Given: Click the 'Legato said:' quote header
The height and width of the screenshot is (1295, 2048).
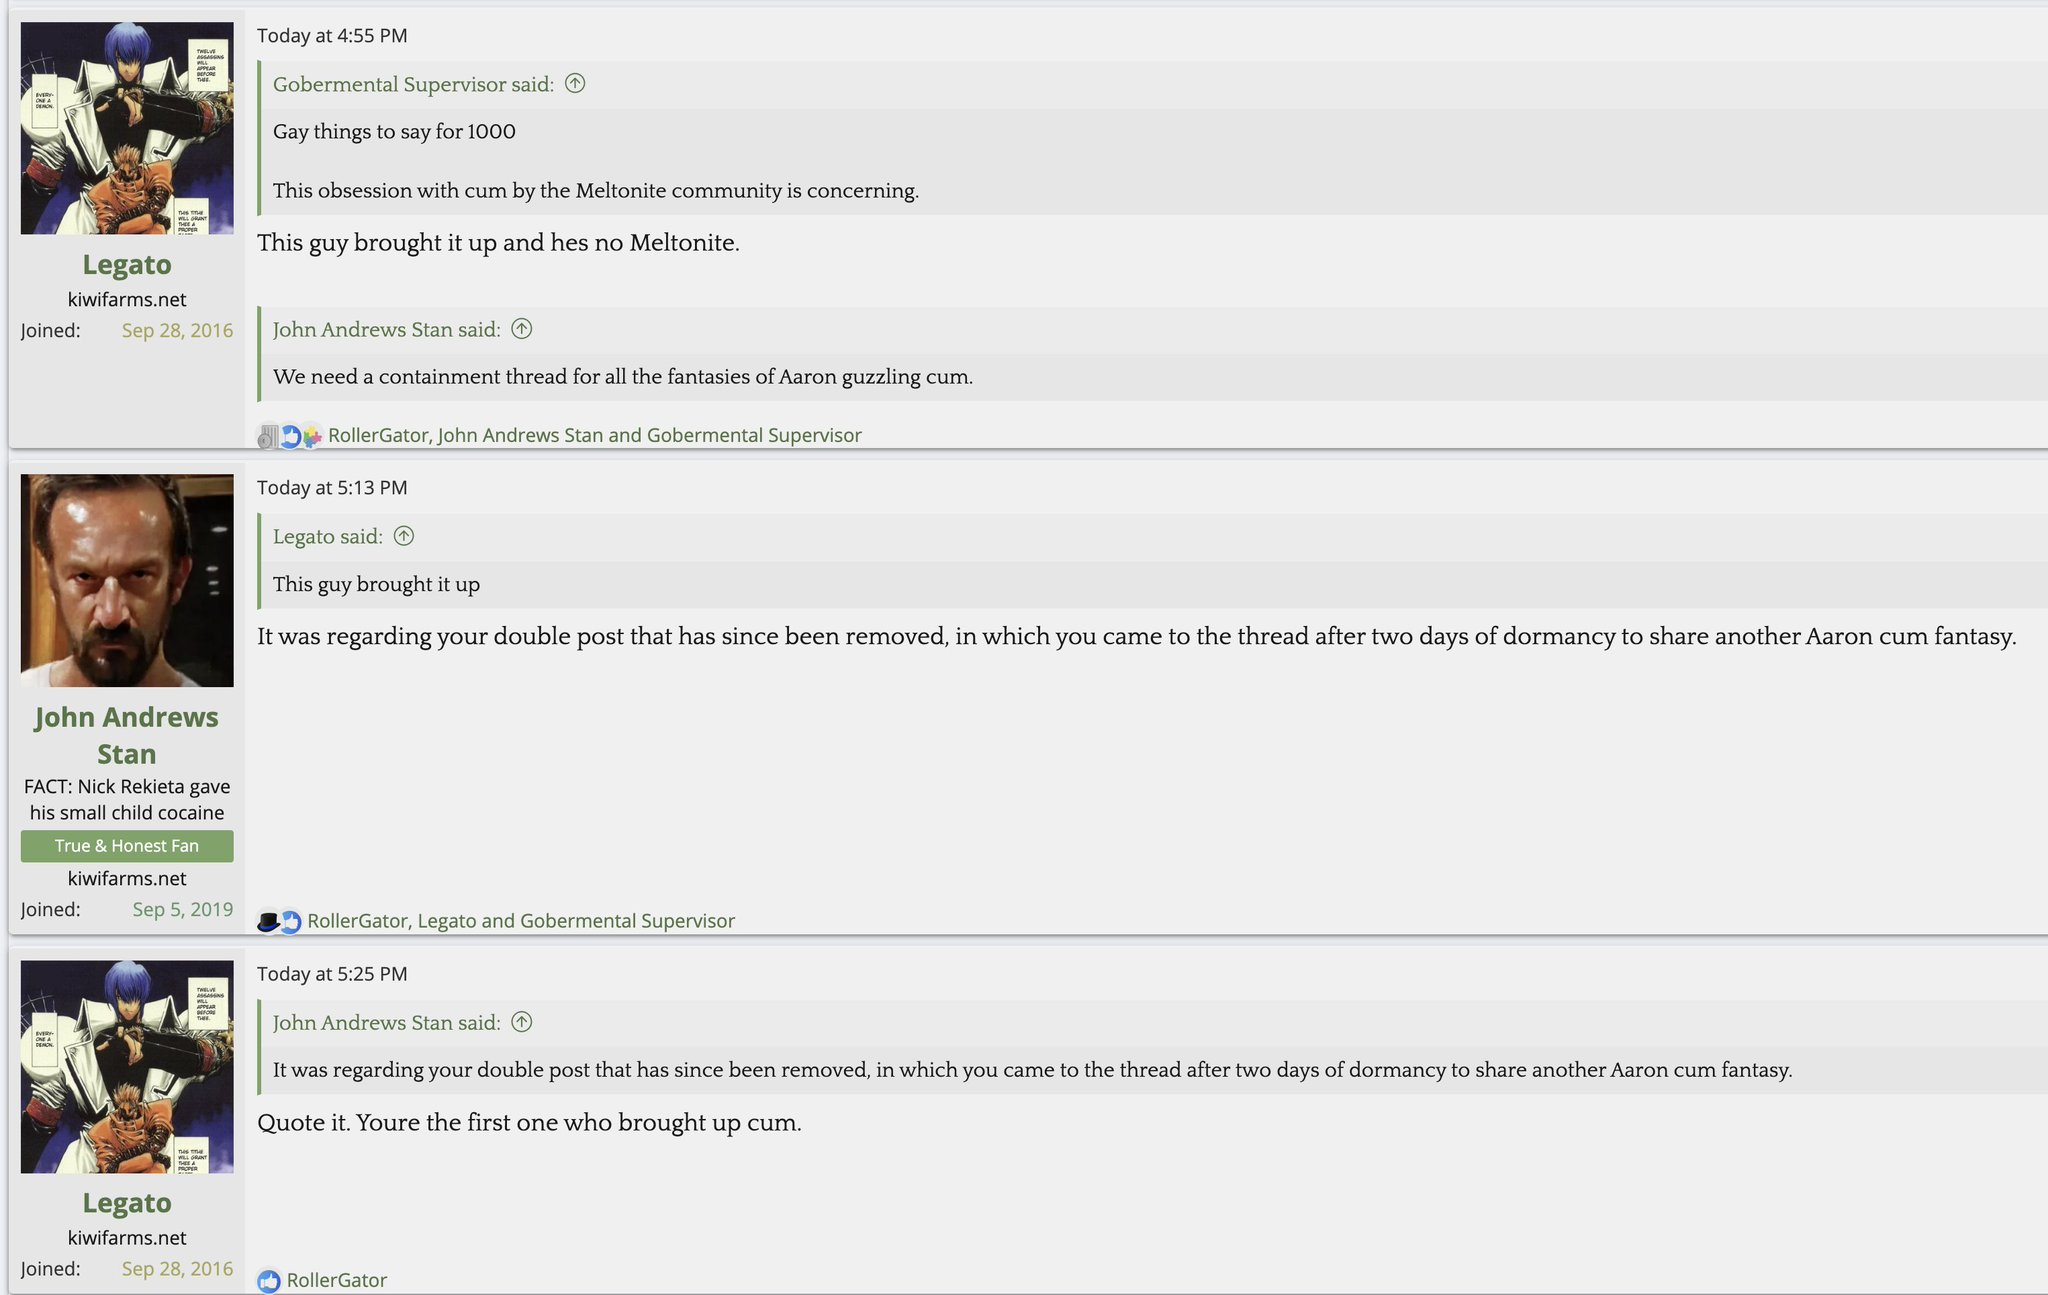Looking at the screenshot, I should 327,537.
